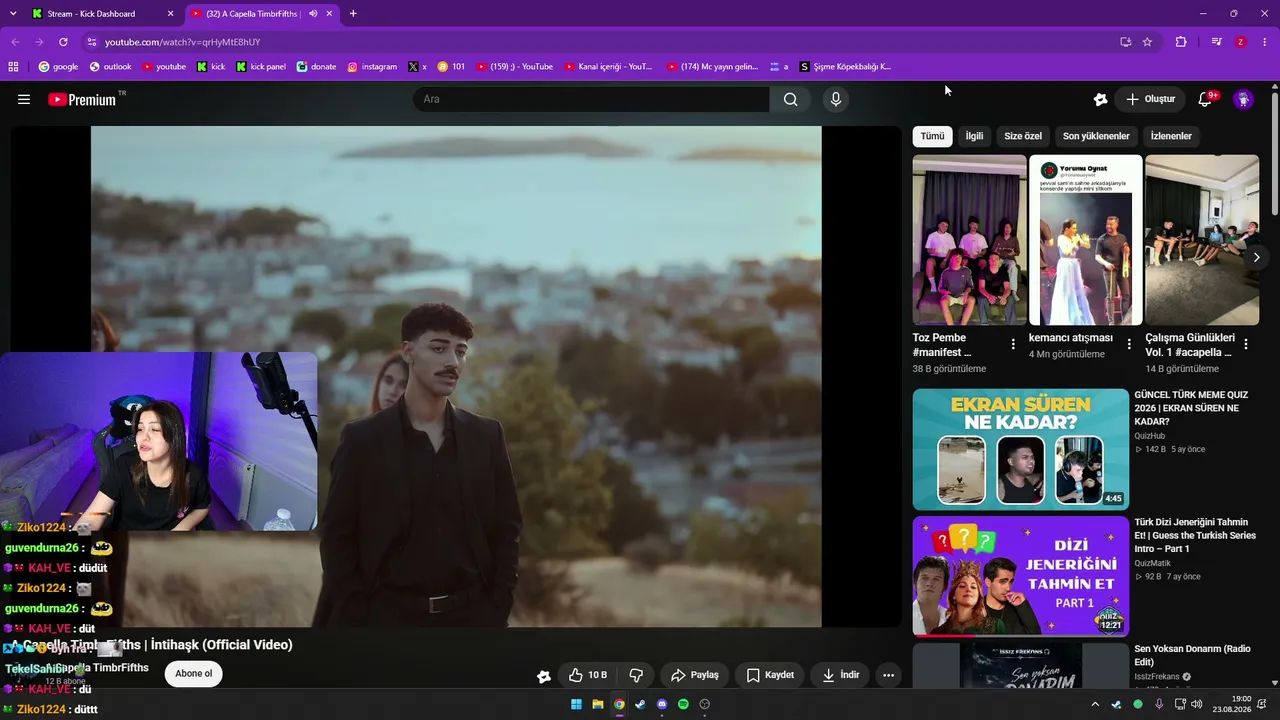This screenshot has width=1280, height=720.
Task: Start voice search with the microphone
Action: click(x=836, y=99)
